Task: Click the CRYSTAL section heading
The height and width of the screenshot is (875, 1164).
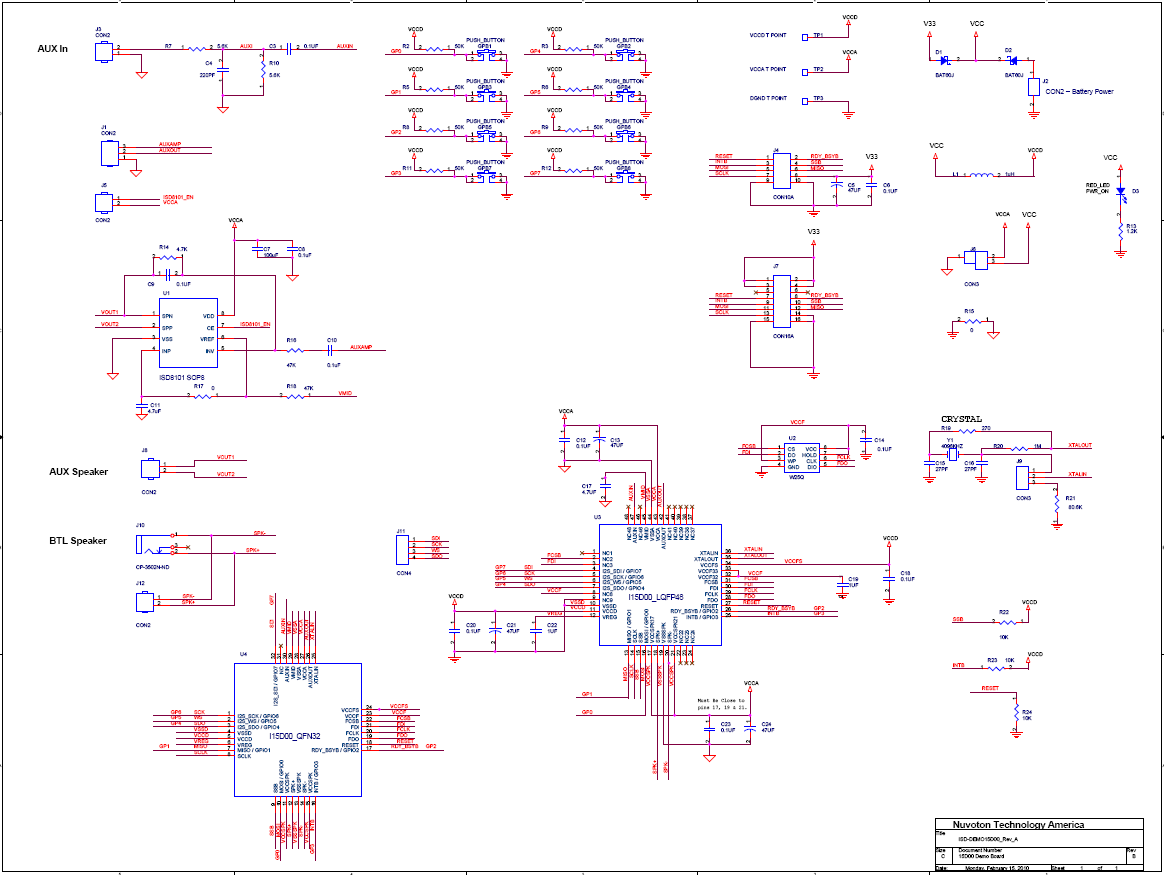Action: 961,419
